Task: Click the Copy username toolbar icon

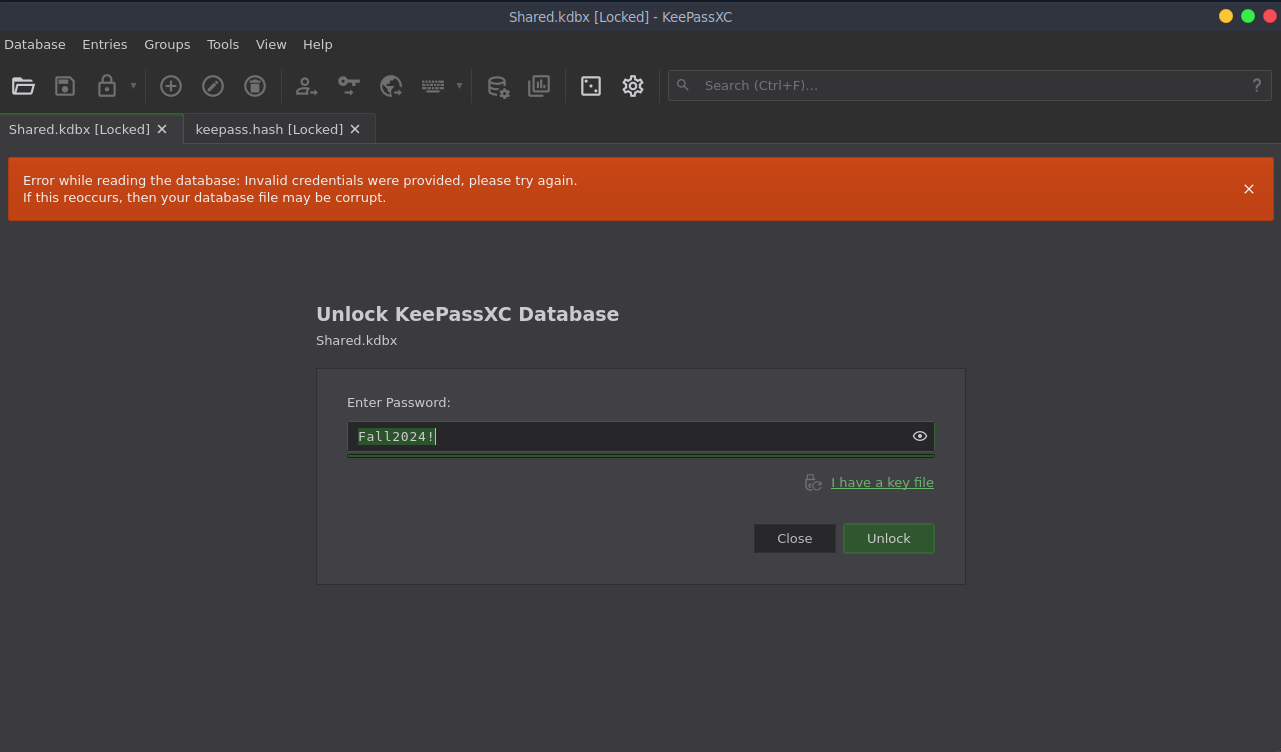Action: click(306, 86)
